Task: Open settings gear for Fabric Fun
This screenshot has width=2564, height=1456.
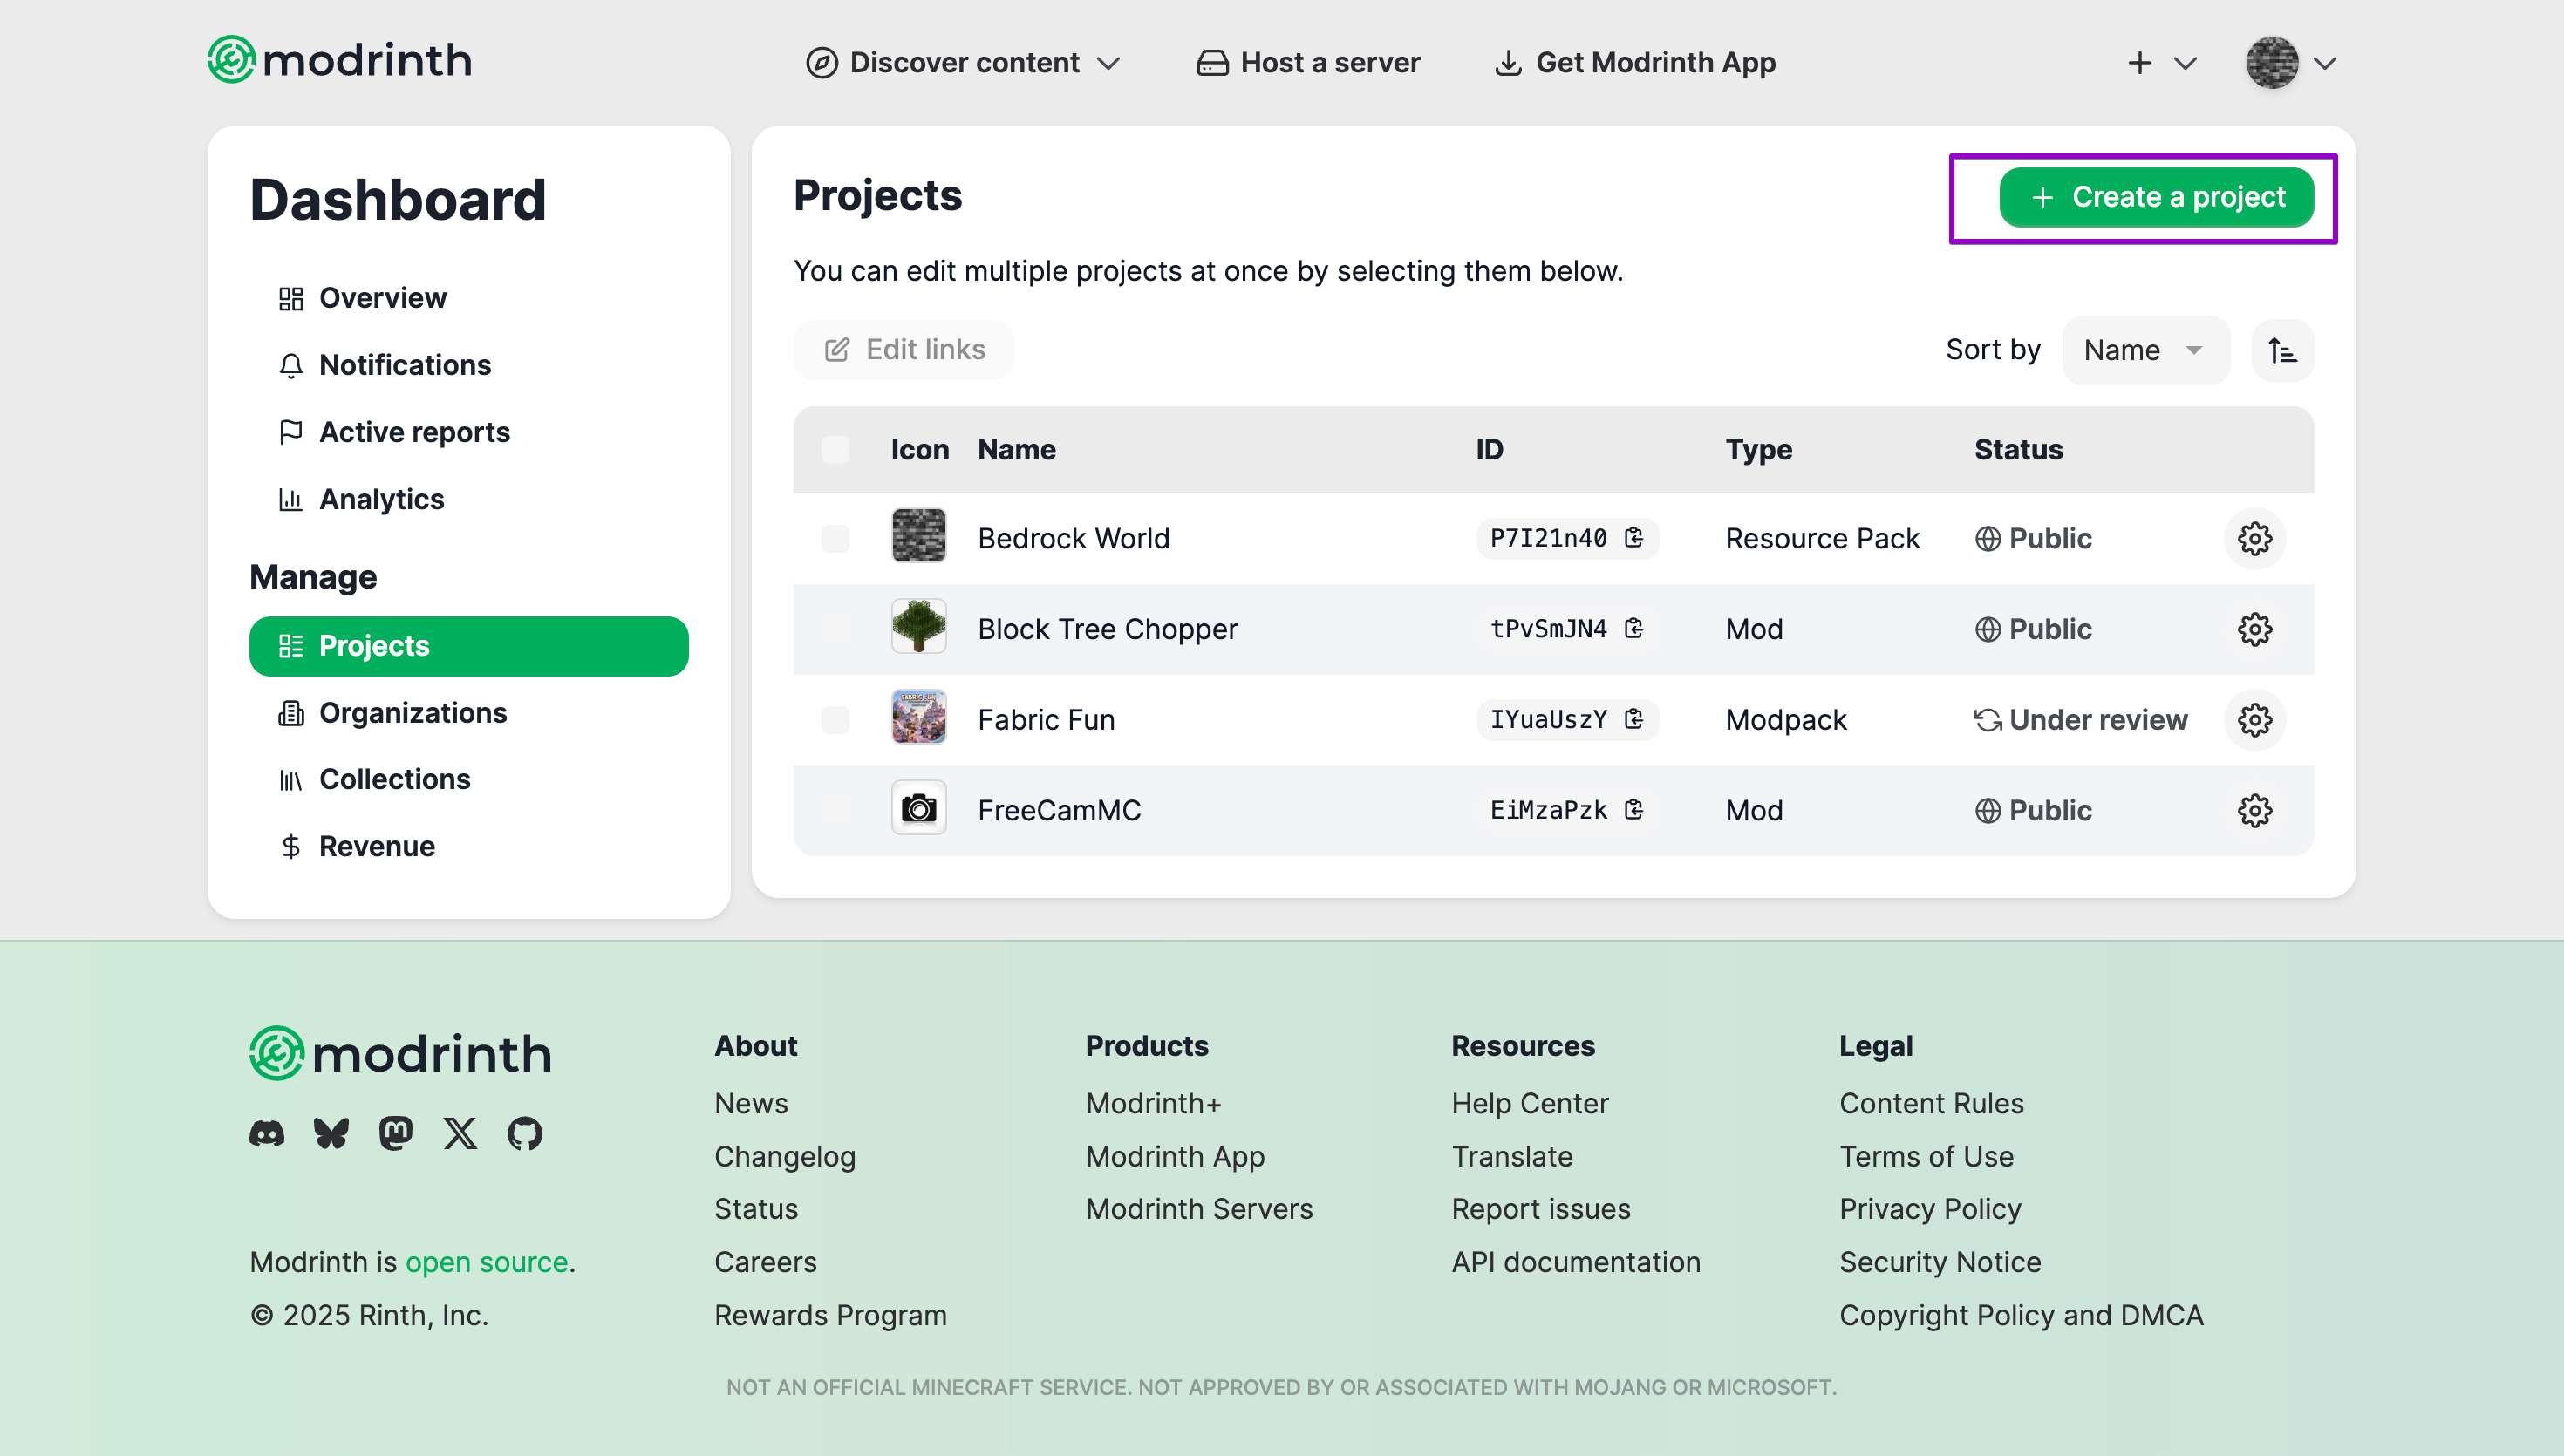Action: pyautogui.click(x=2254, y=720)
